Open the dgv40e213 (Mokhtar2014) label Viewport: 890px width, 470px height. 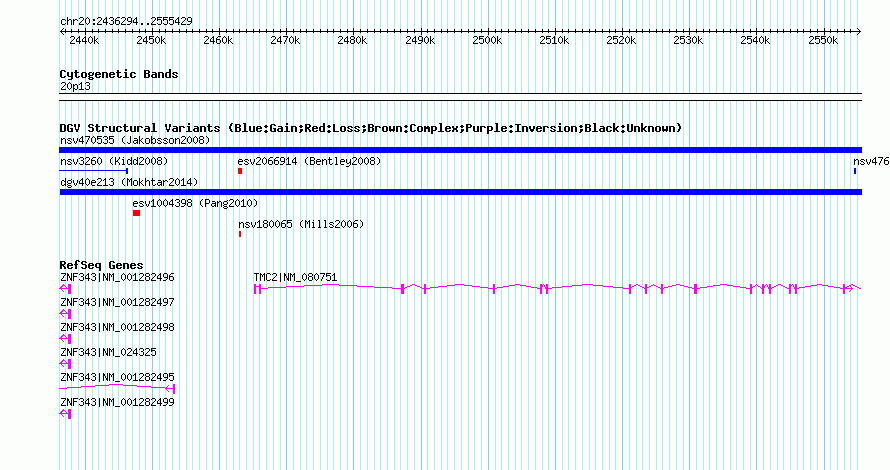129,182
